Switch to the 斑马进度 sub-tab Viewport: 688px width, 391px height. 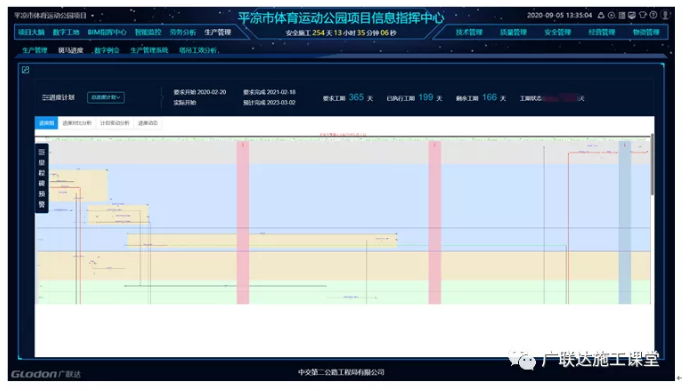click(71, 50)
